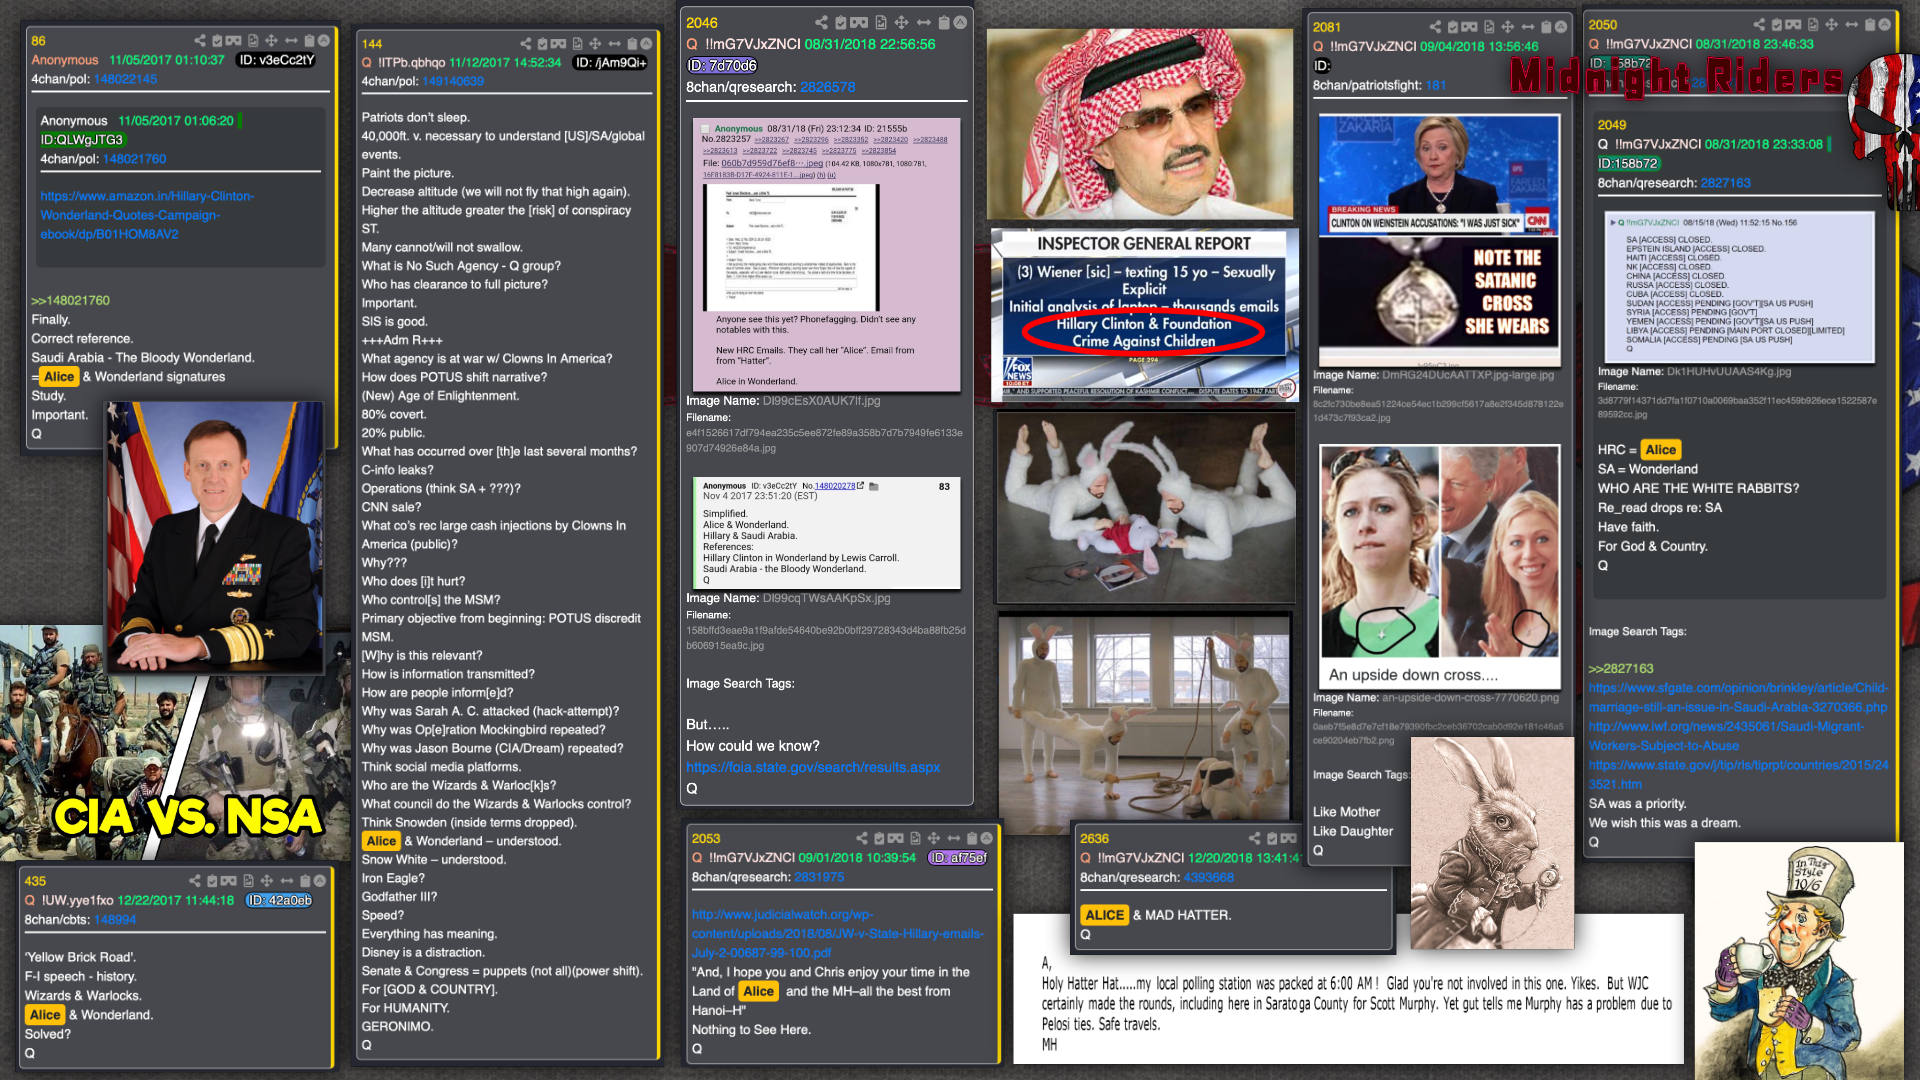Image resolution: width=1920 pixels, height=1080 pixels.
Task: Open the sfgate.com opinion article link
Action: tap(1738, 697)
